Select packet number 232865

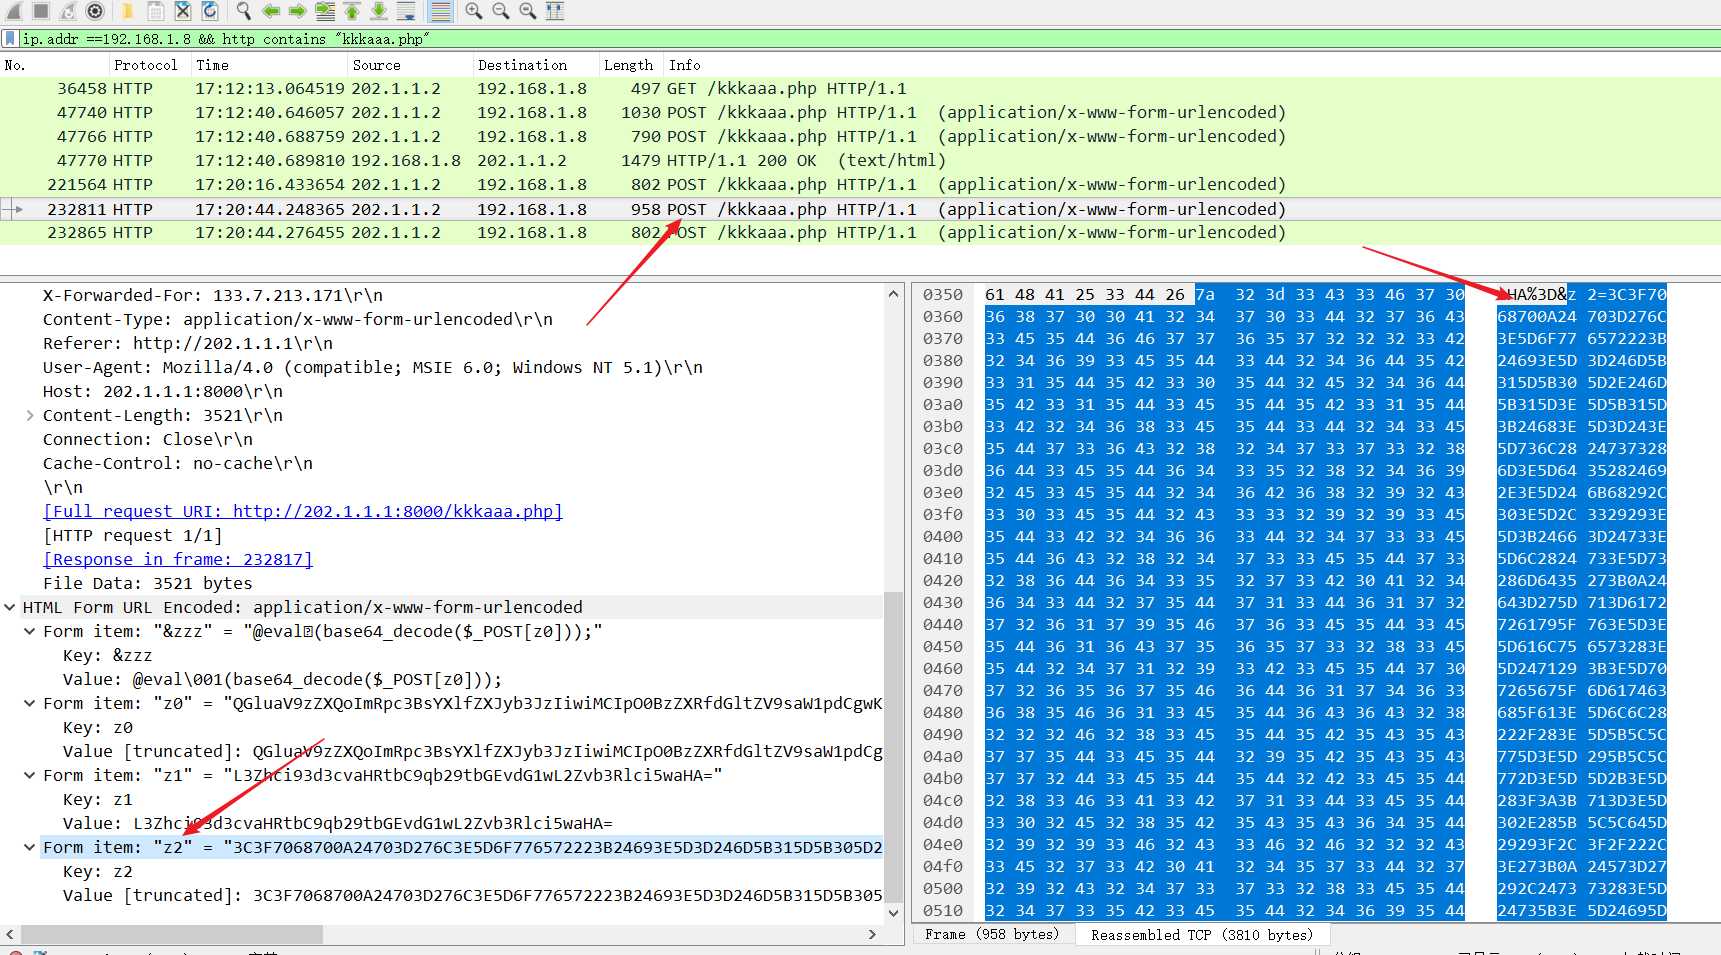(x=860, y=232)
